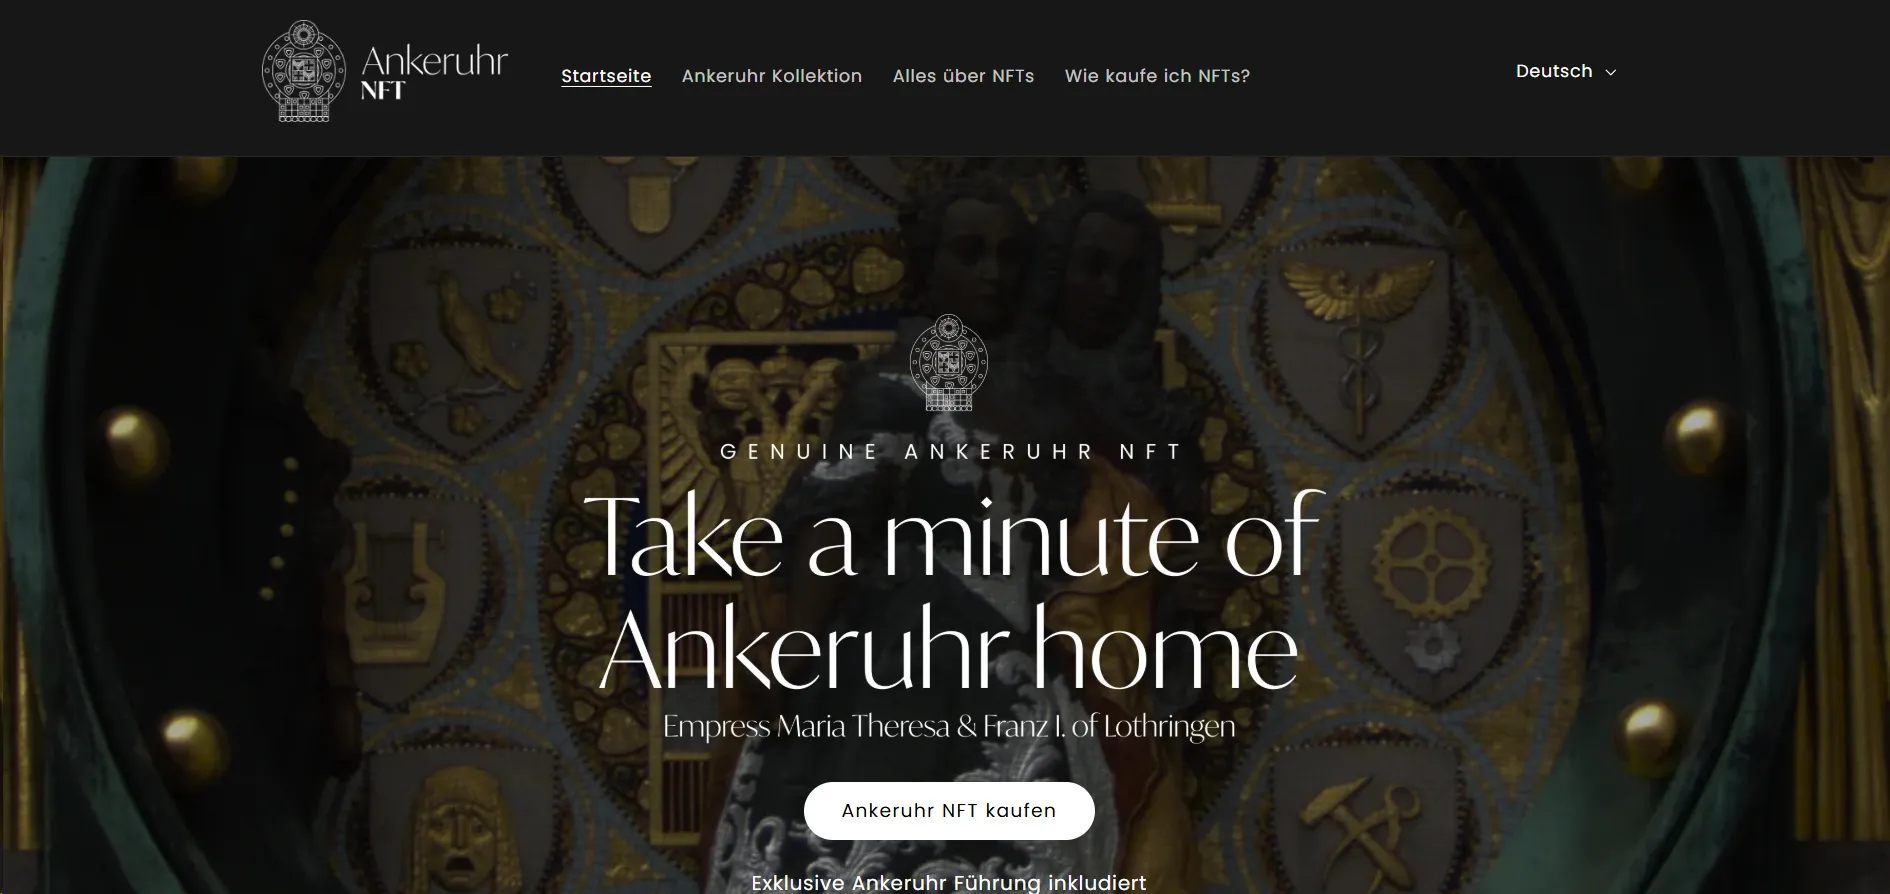Click the Genuine Ankeruhr NFT tagline

tap(952, 452)
